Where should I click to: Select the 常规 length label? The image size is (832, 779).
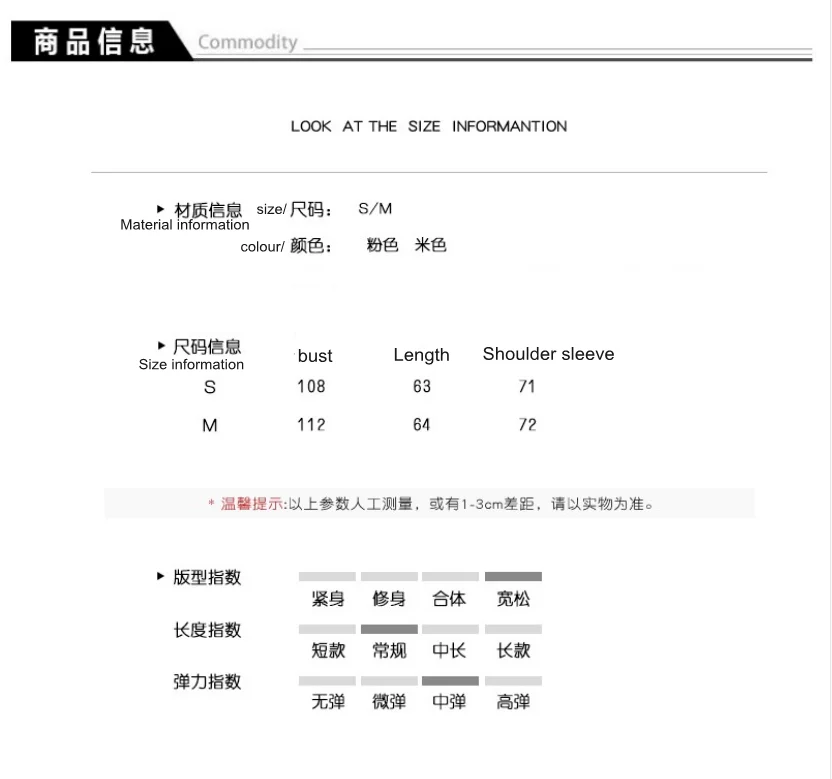click(389, 651)
